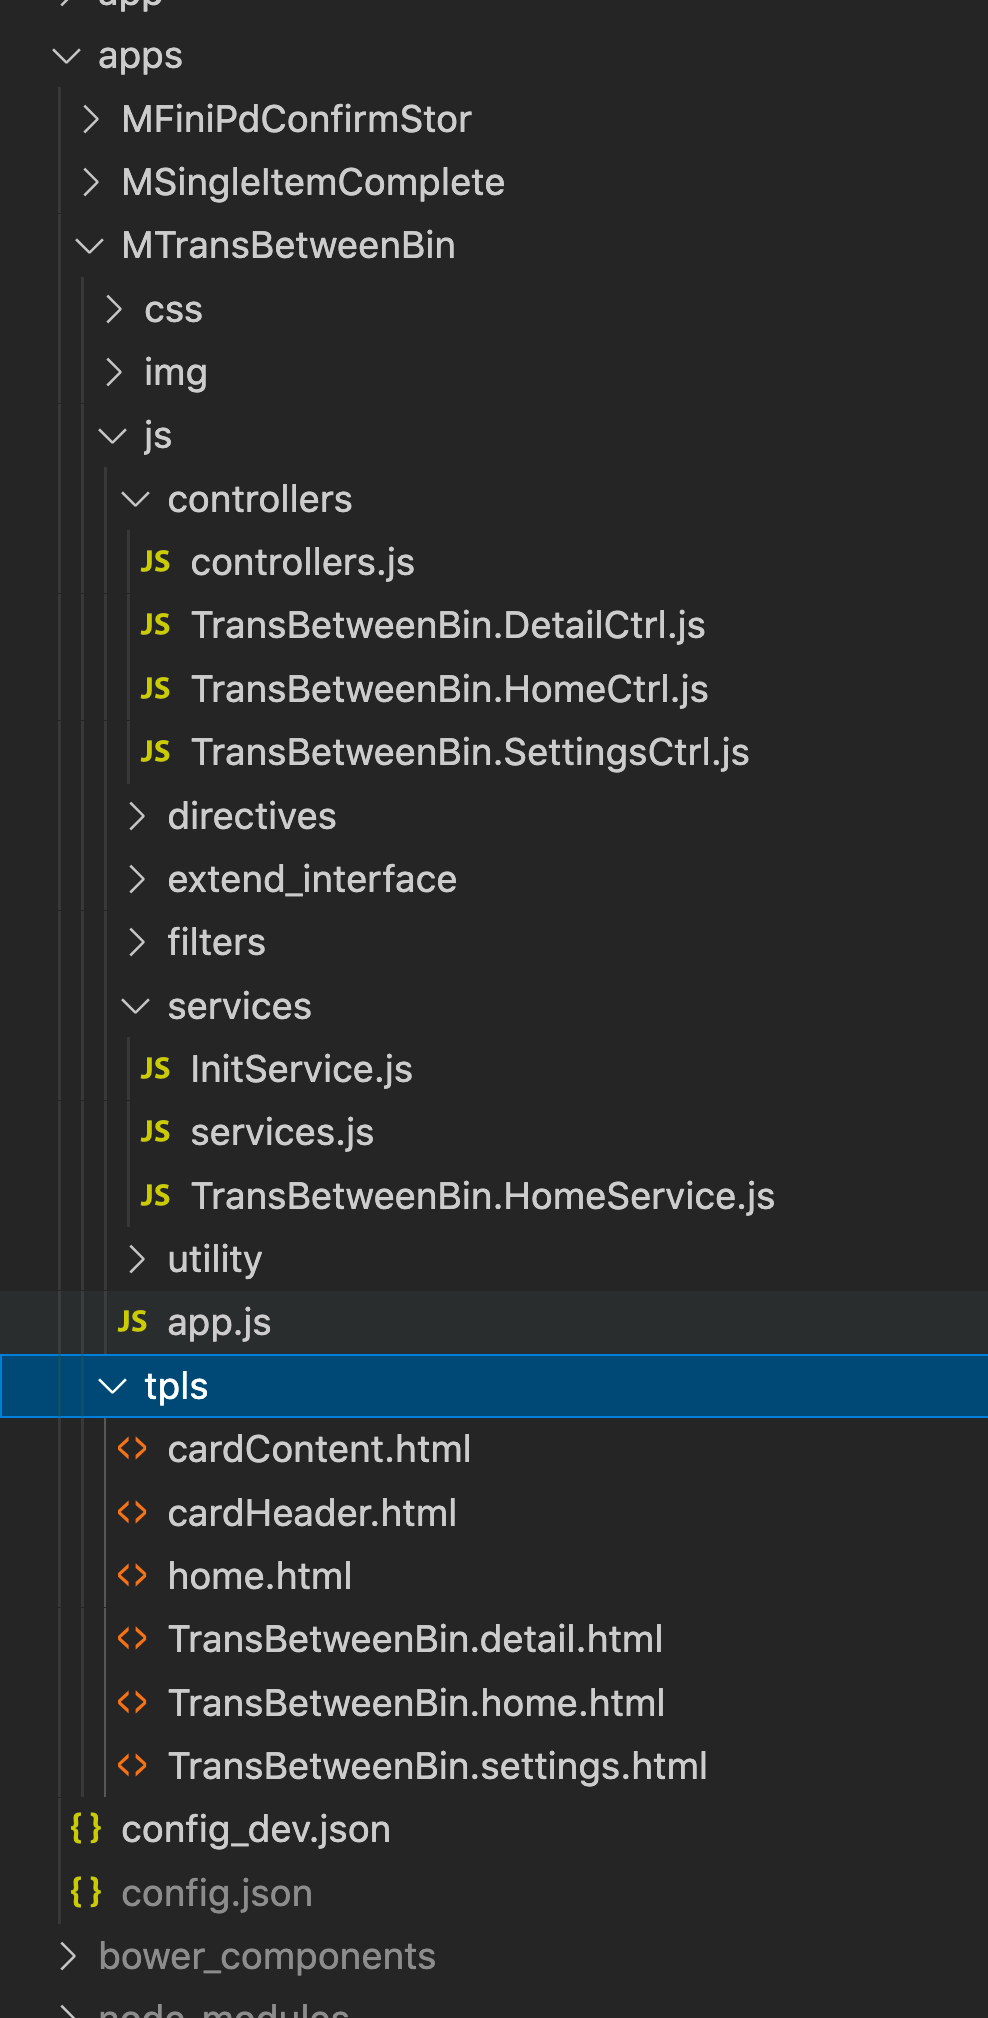The height and width of the screenshot is (2018, 988).
Task: Collapse the tpls folder
Action: 113,1386
